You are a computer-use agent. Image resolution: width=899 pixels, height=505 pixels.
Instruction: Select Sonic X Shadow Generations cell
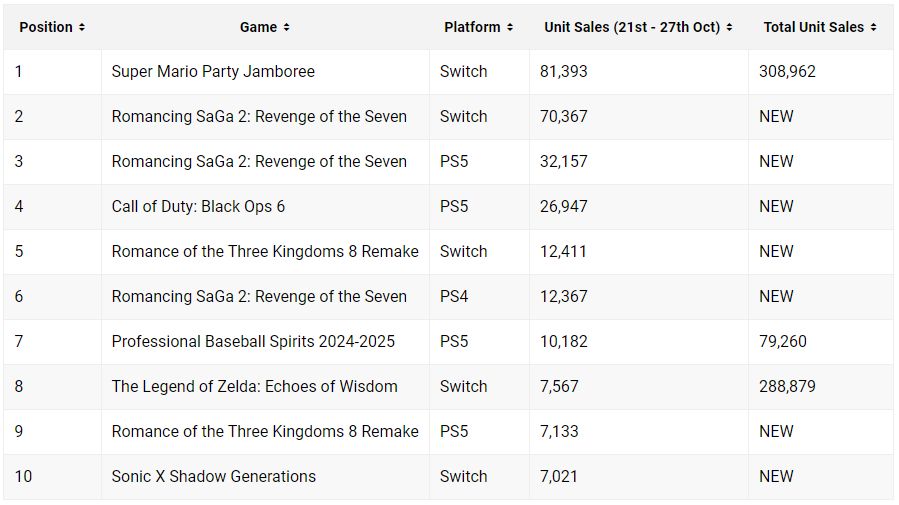213,477
